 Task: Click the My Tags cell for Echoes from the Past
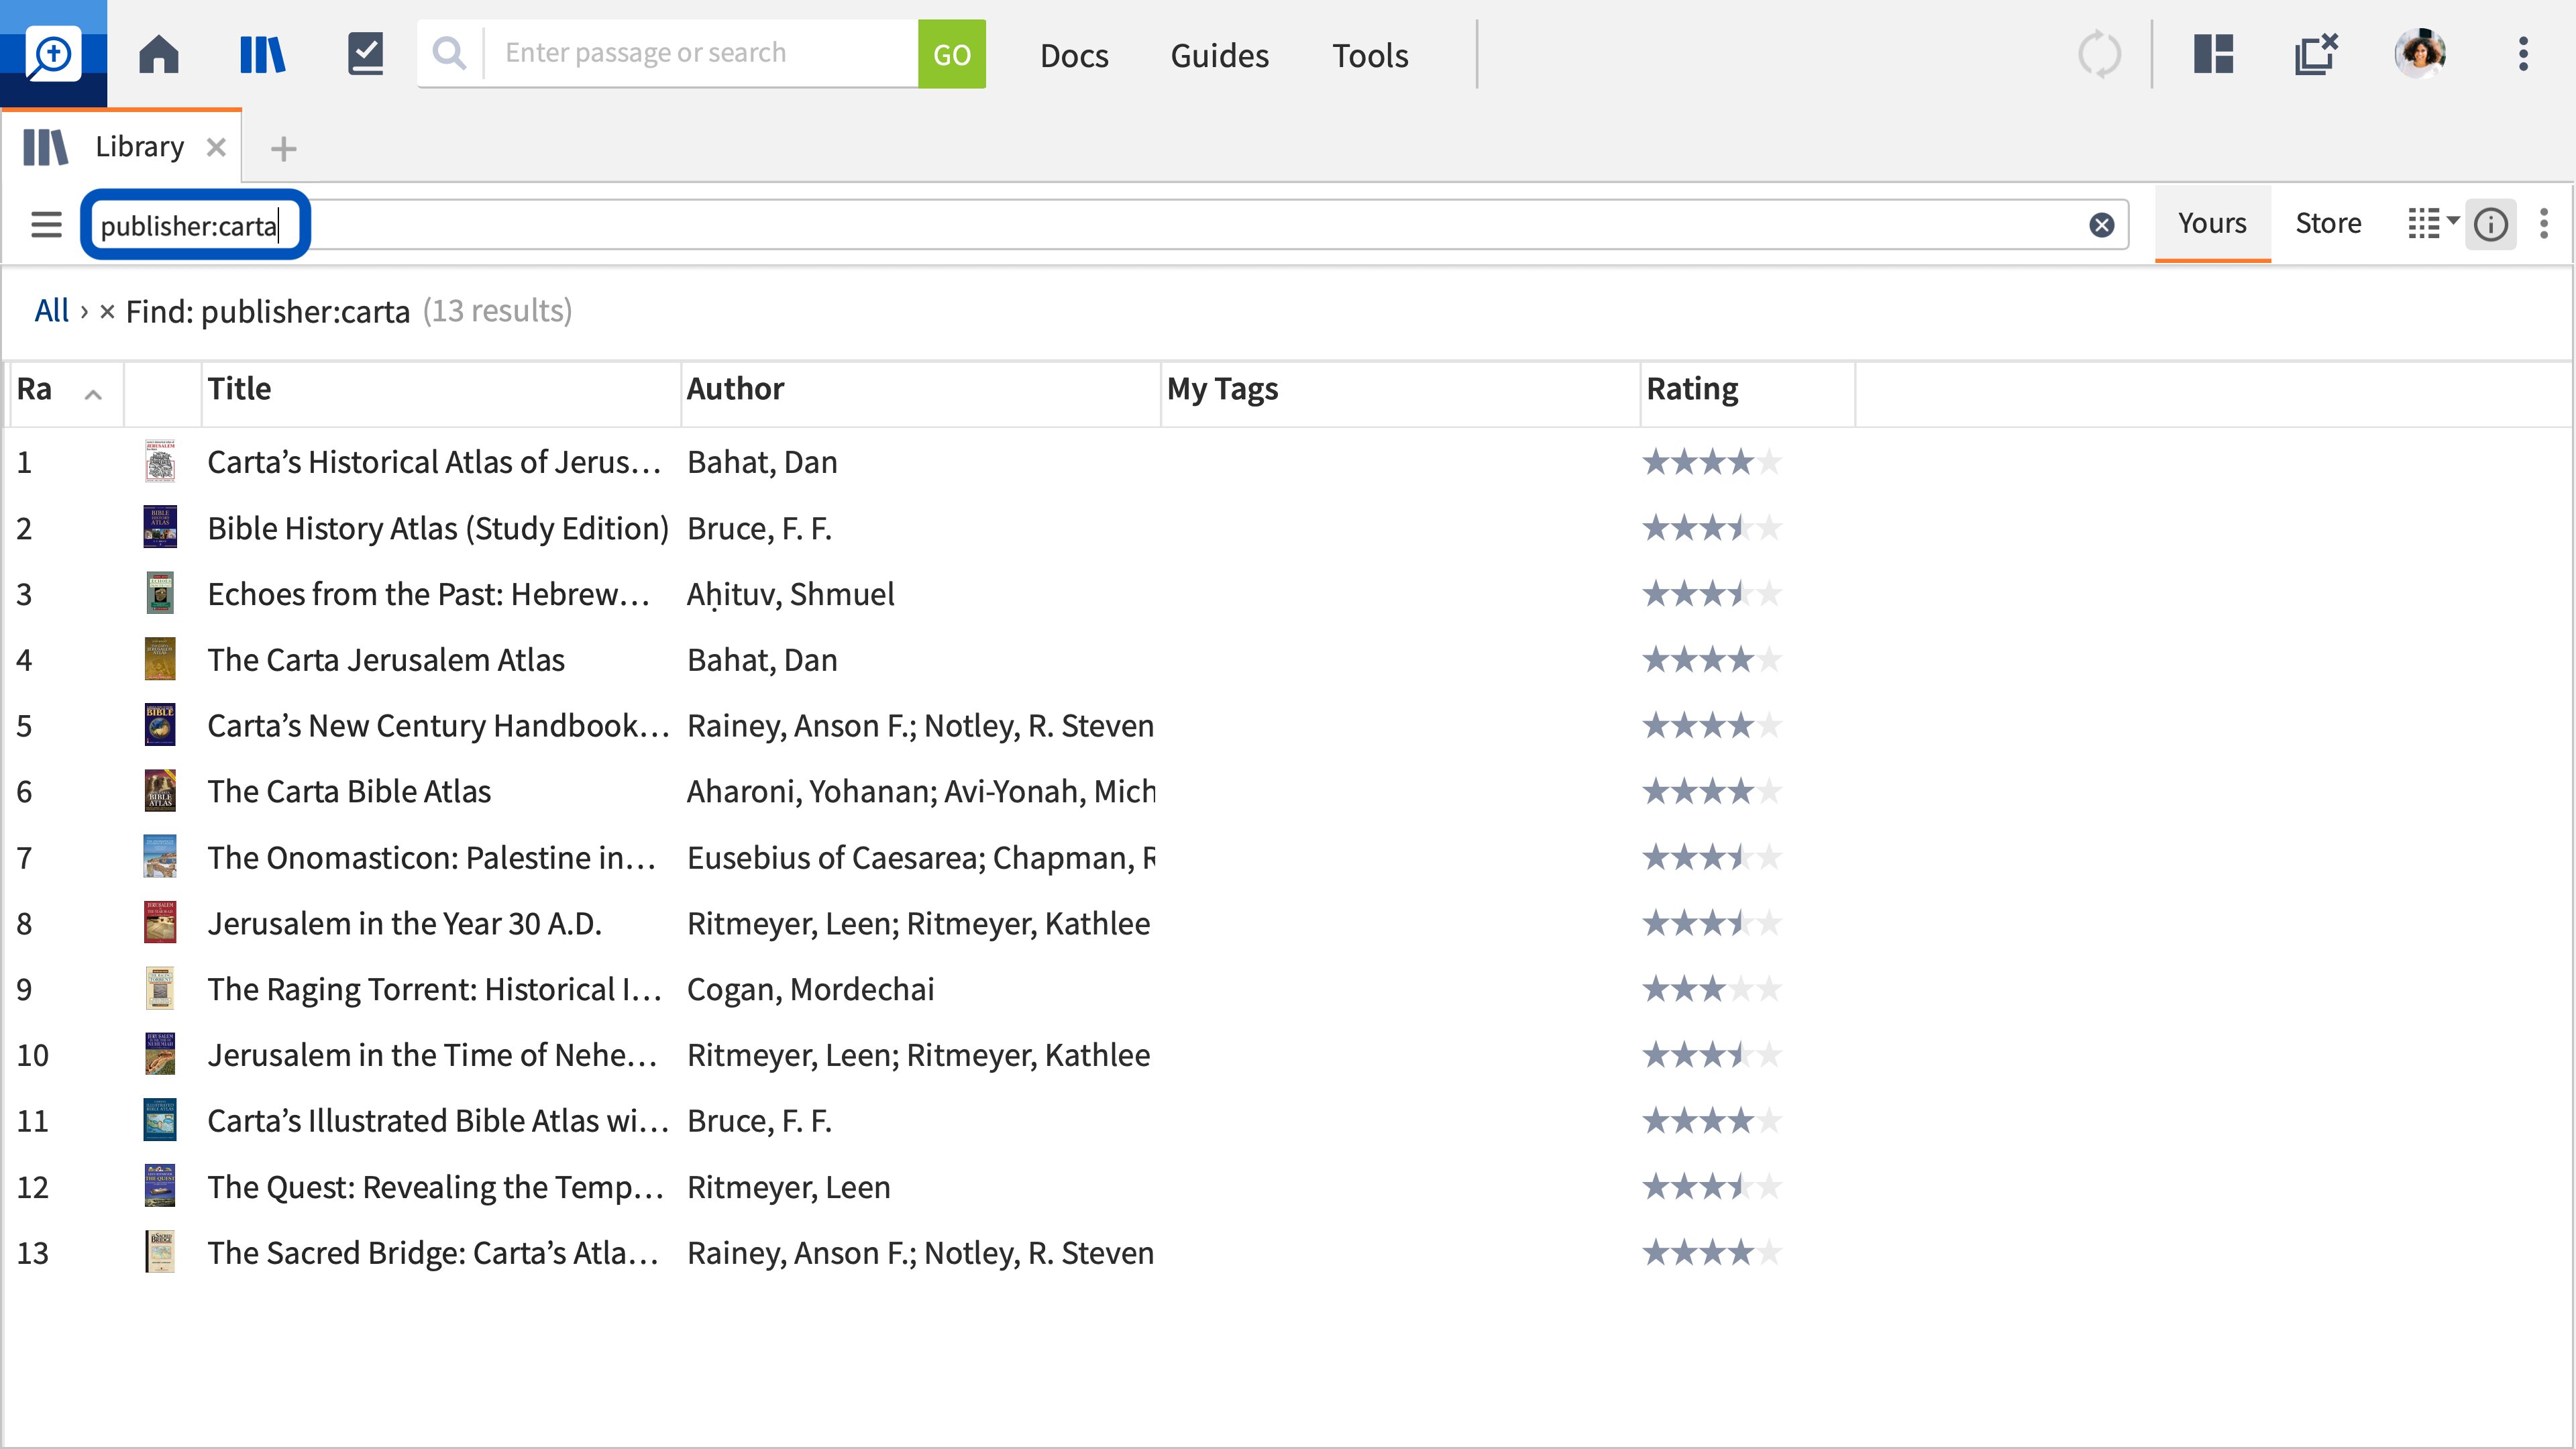click(1400, 594)
